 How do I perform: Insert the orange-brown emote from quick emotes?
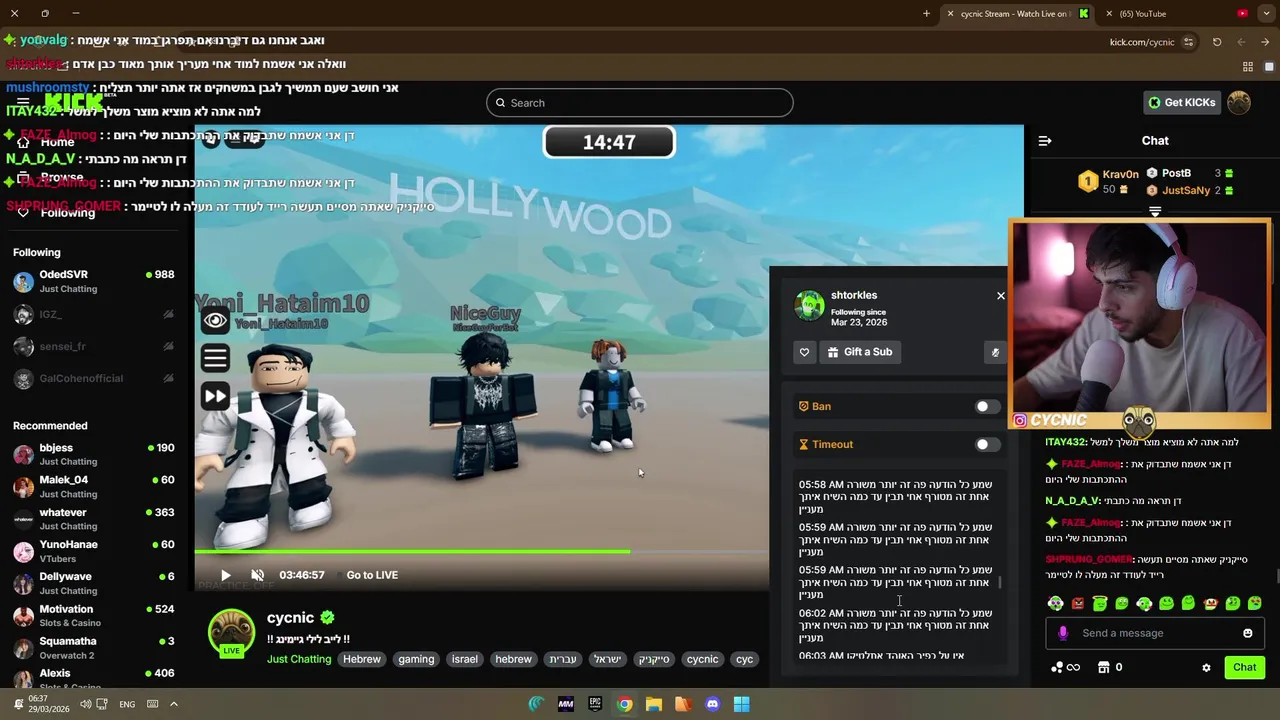point(1211,603)
